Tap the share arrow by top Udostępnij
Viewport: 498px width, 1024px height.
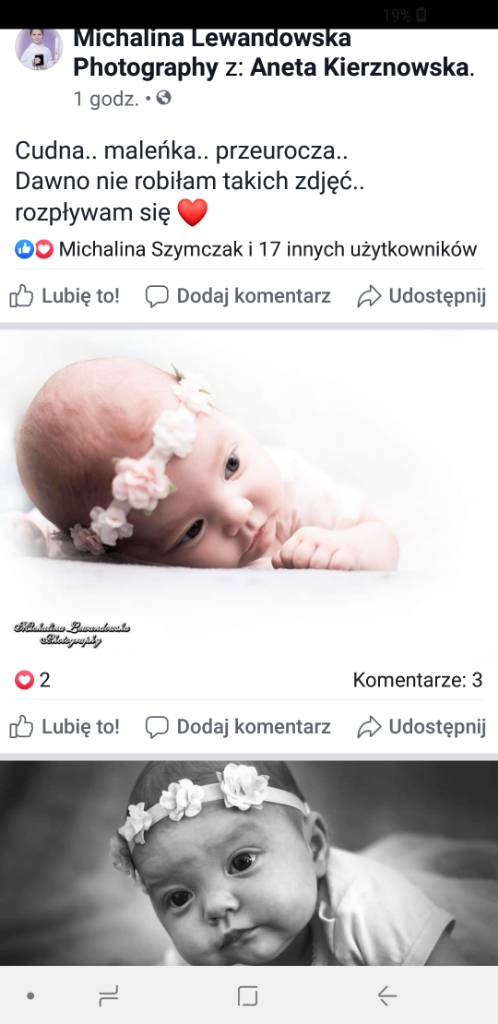[369, 296]
